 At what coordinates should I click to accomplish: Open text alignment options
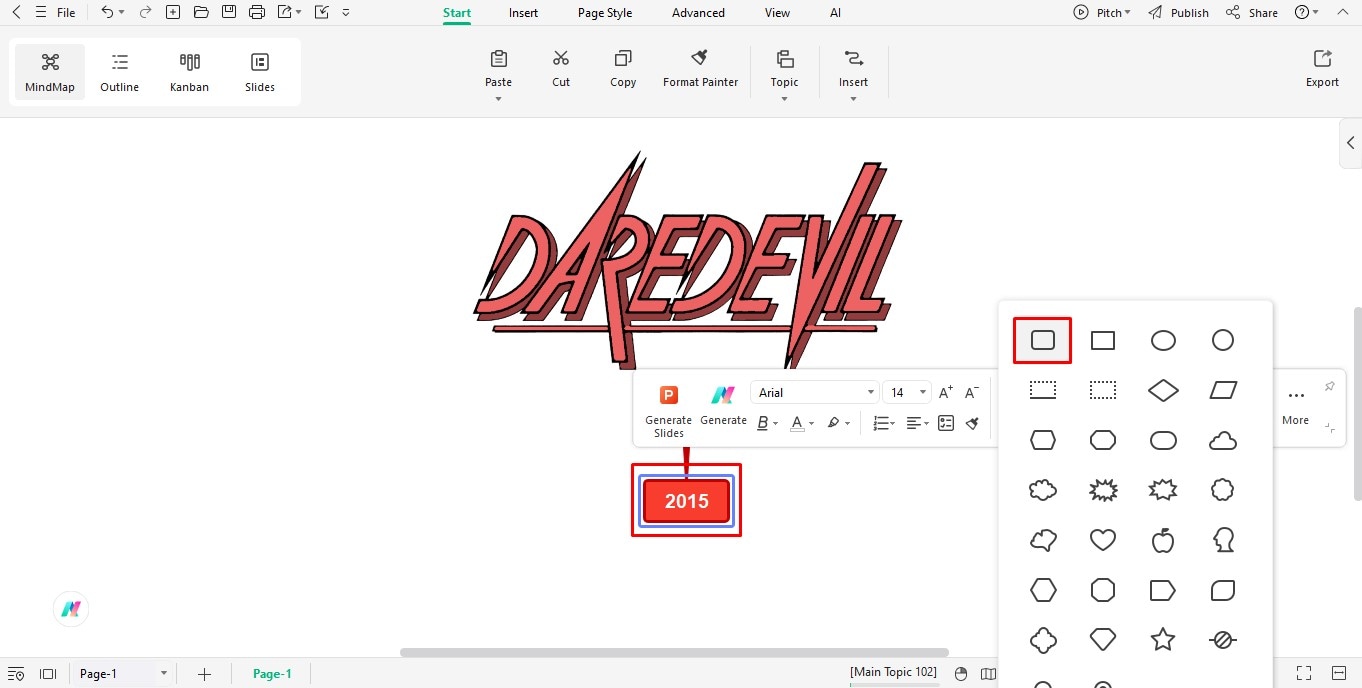pyautogui.click(x=917, y=423)
